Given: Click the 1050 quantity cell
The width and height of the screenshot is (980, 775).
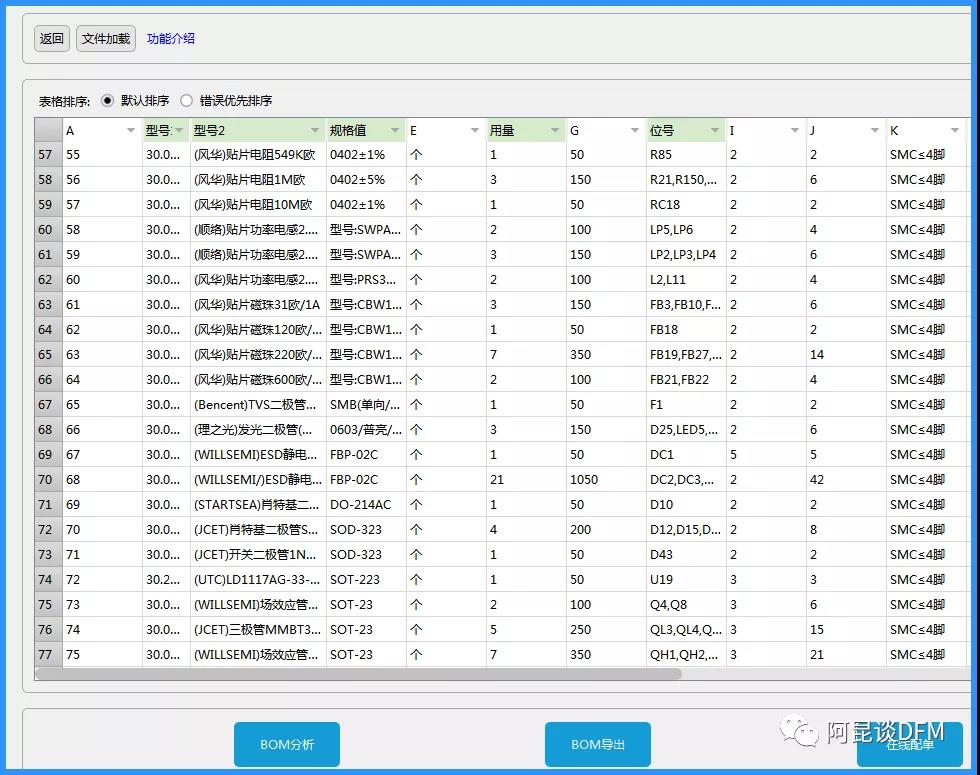Looking at the screenshot, I should point(606,479).
